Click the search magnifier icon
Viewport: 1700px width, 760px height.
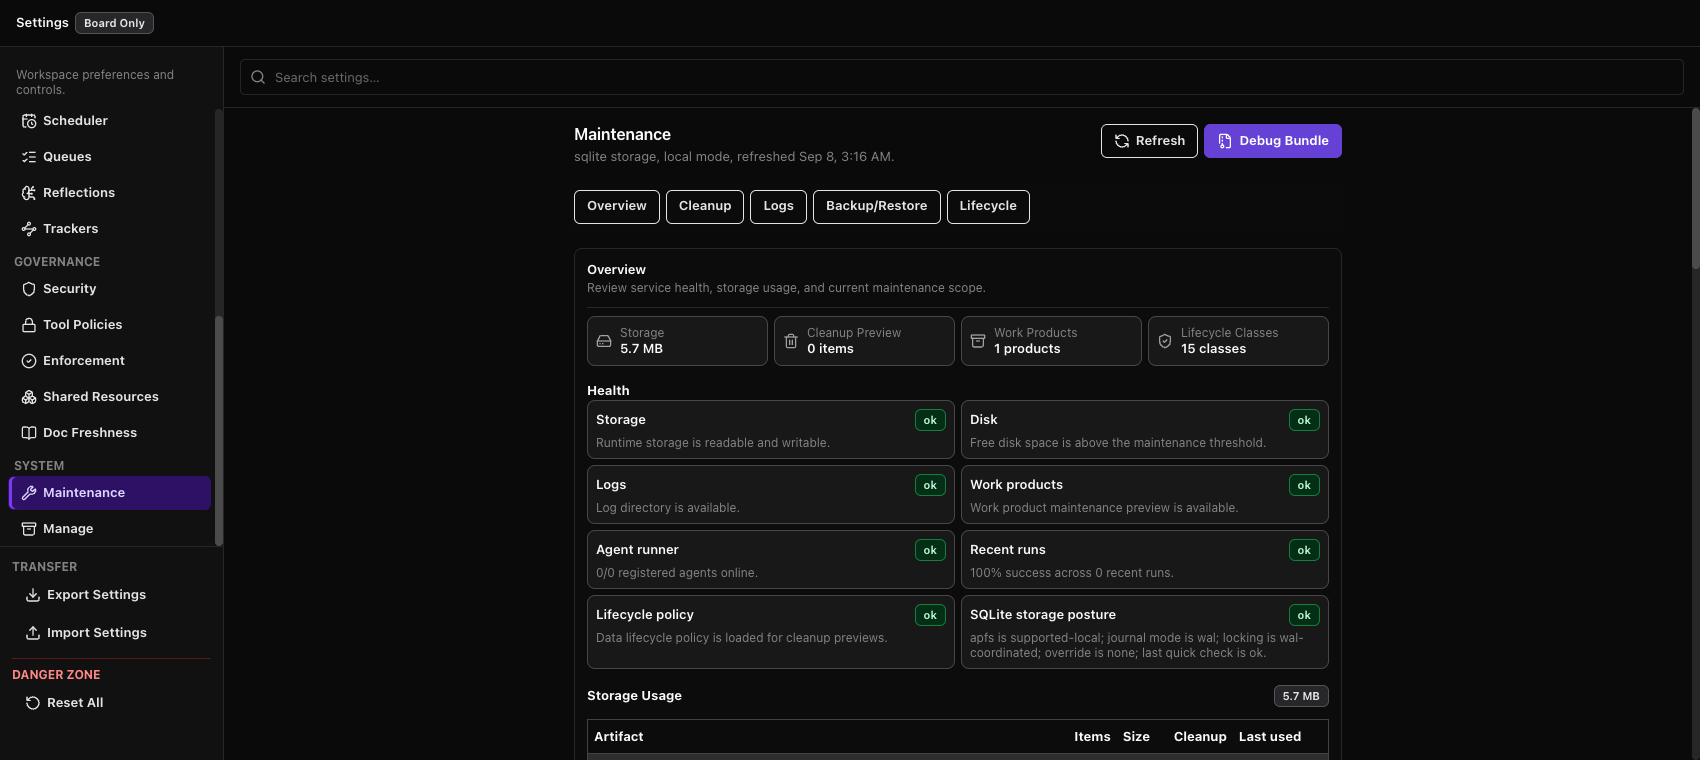point(258,77)
